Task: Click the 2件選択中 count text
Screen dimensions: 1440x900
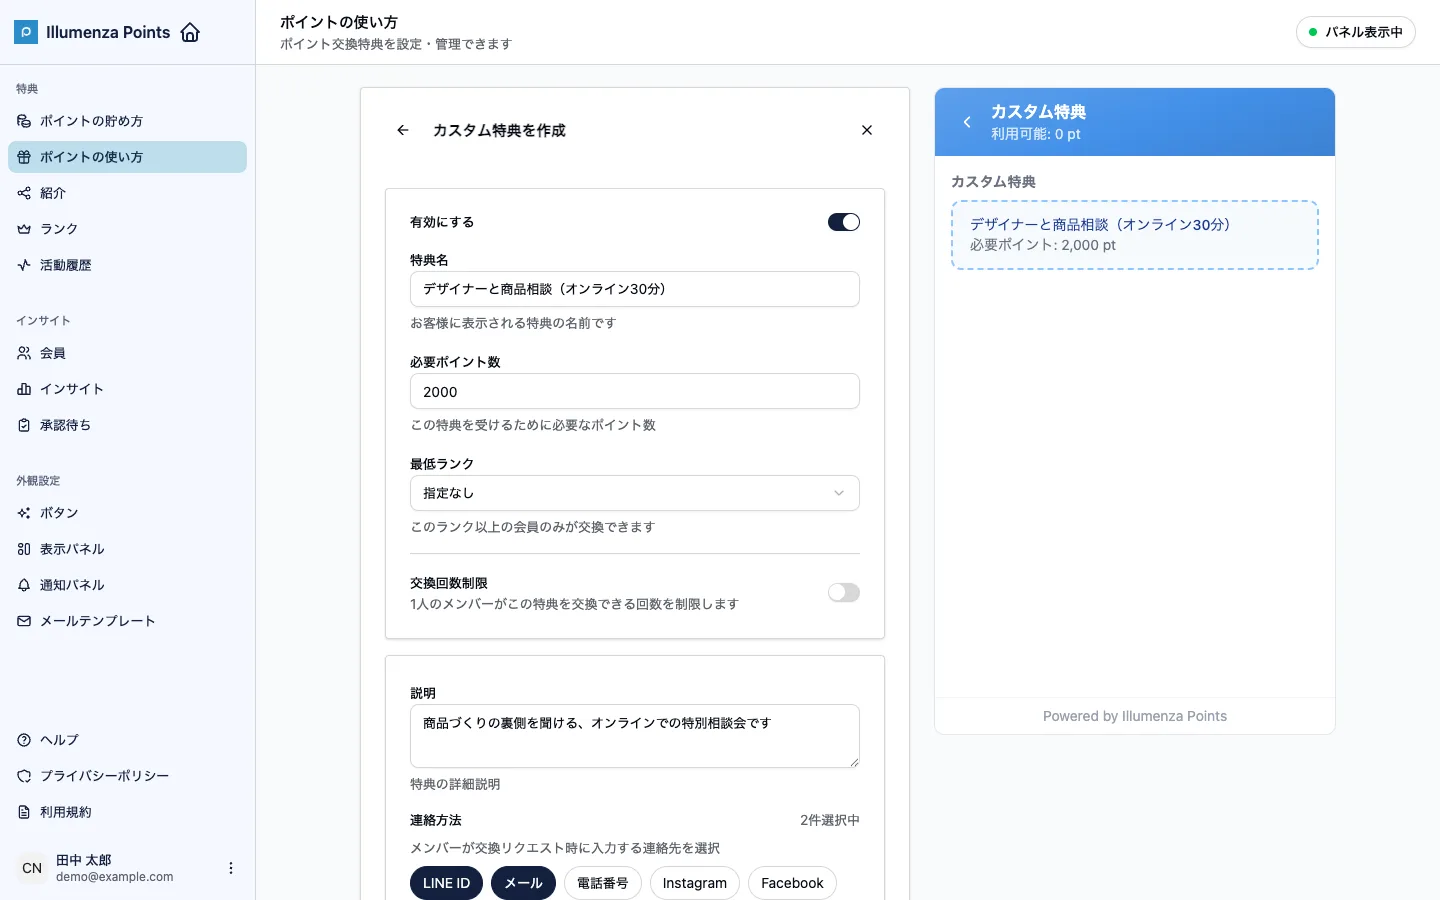Action: point(830,820)
